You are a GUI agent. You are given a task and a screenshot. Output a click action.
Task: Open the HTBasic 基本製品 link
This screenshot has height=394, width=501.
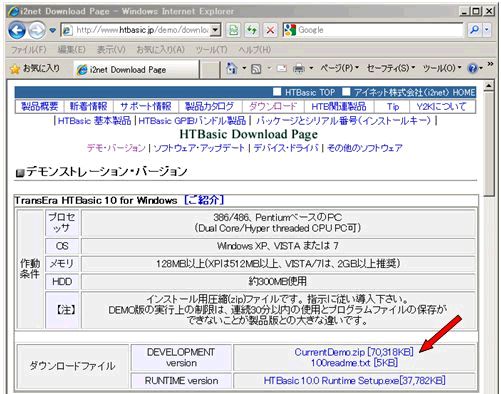94,121
